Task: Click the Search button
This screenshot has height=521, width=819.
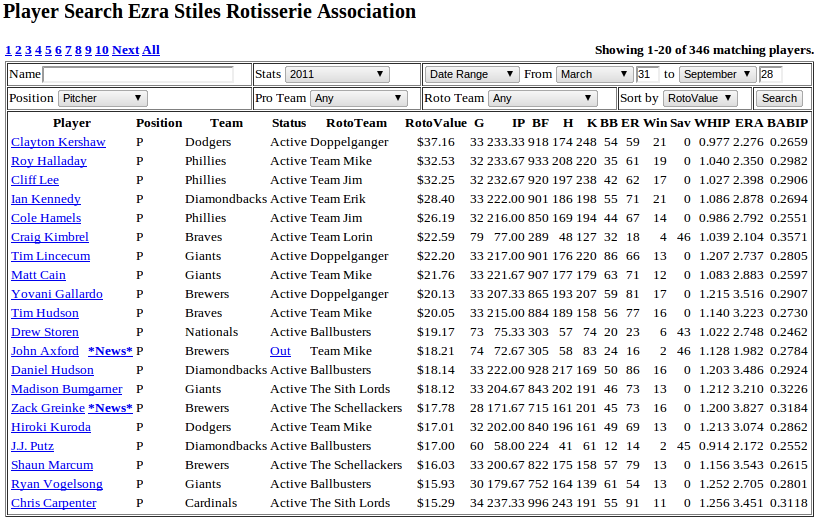Action: tap(779, 98)
